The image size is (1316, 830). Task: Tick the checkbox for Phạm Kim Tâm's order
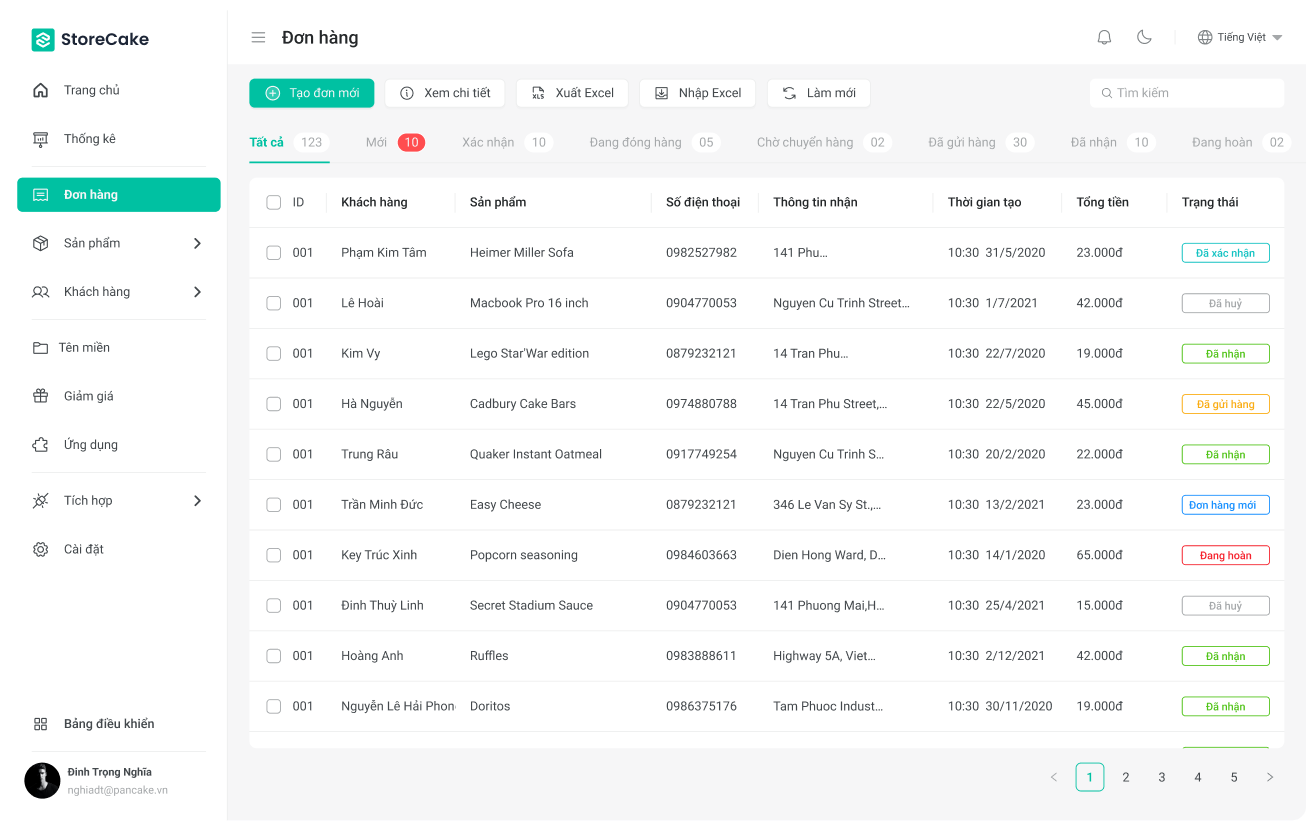pyautogui.click(x=273, y=252)
